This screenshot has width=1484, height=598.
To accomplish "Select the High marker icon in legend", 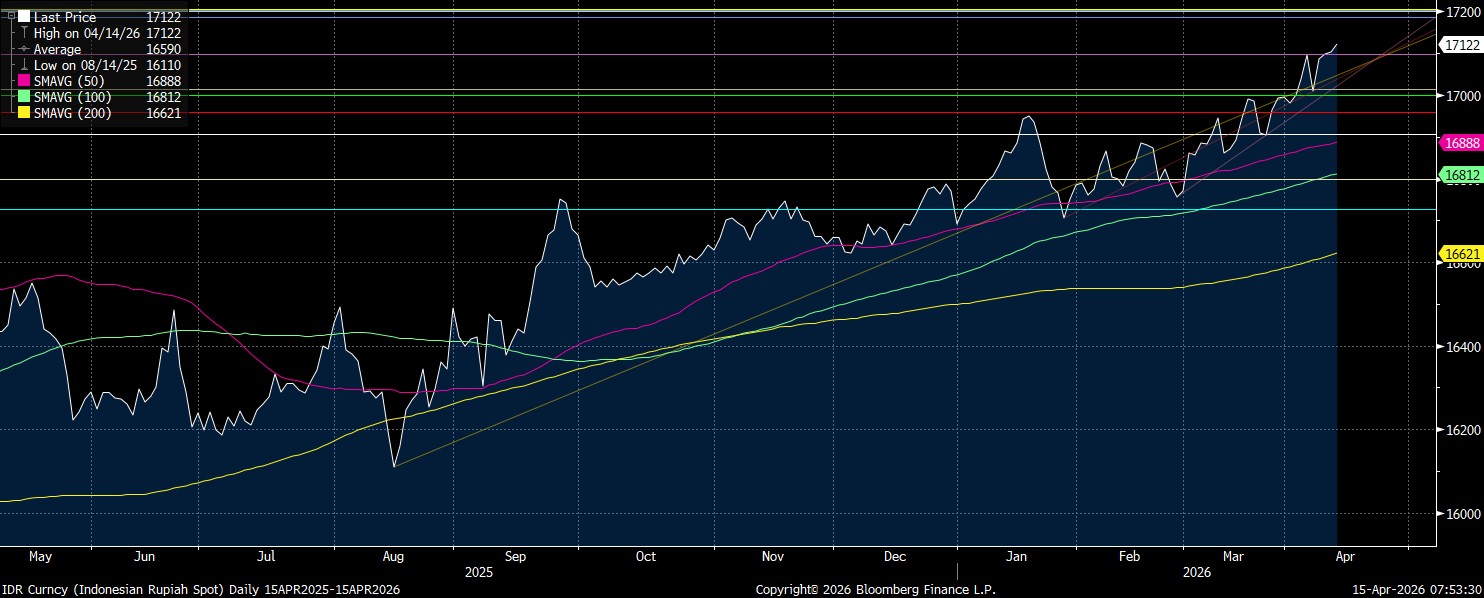I will pos(24,33).
